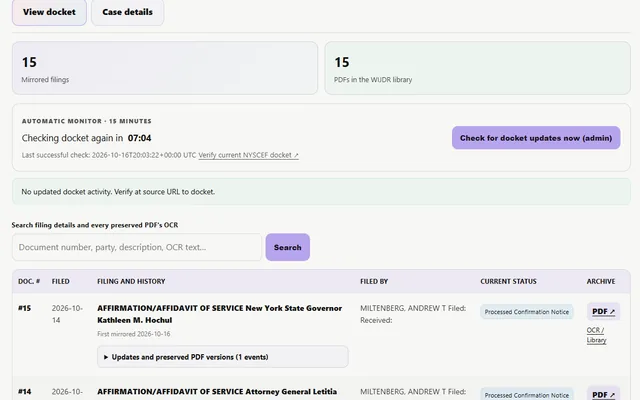Click the CURRENT STATUS column header
This screenshot has height=400, width=640.
pyautogui.click(x=508, y=281)
